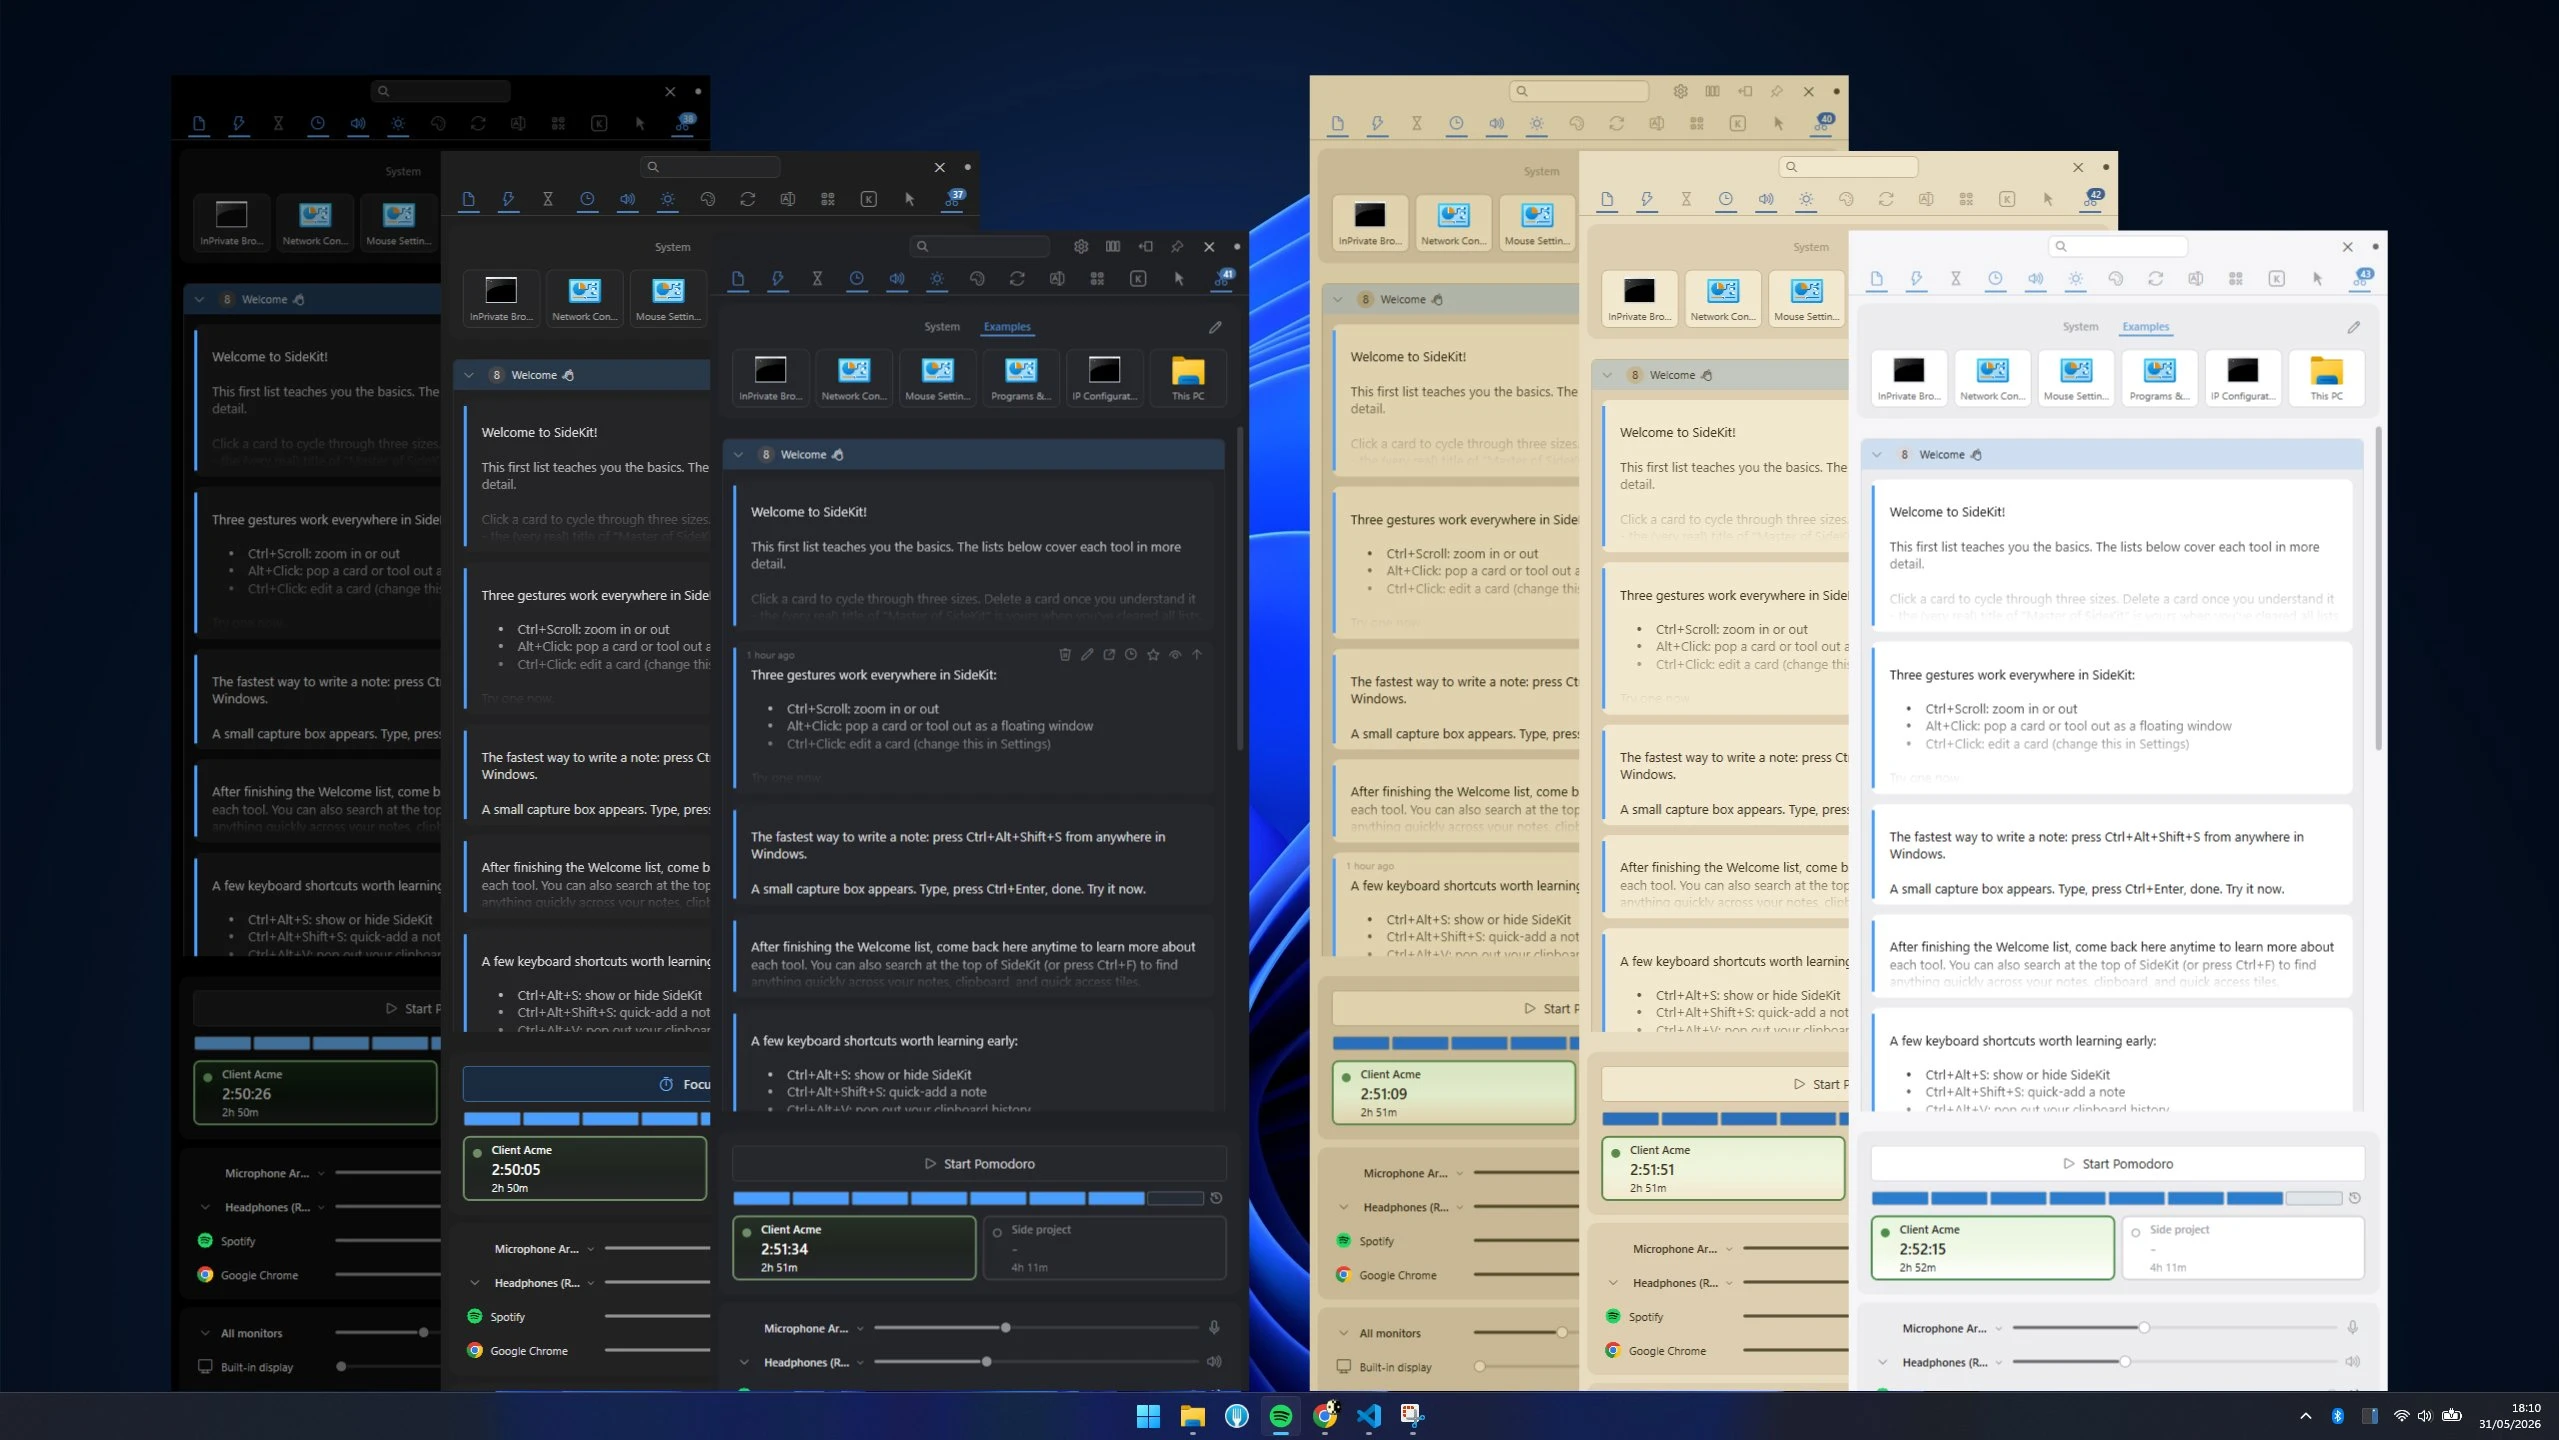The width and height of the screenshot is (2559, 1440).
Task: Click Focu button in middle dark window
Action: tap(586, 1084)
